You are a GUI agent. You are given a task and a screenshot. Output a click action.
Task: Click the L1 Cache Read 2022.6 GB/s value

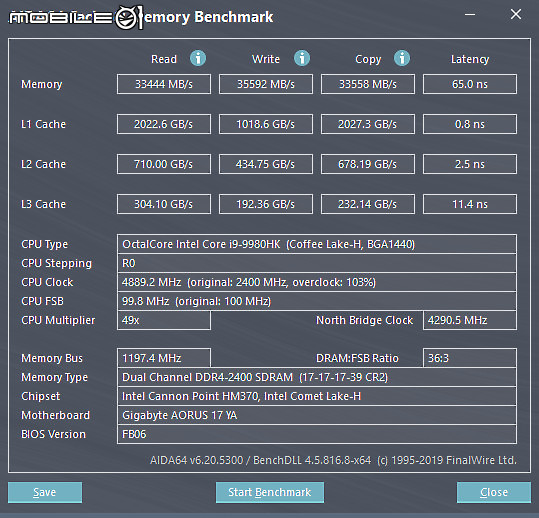pos(164,124)
